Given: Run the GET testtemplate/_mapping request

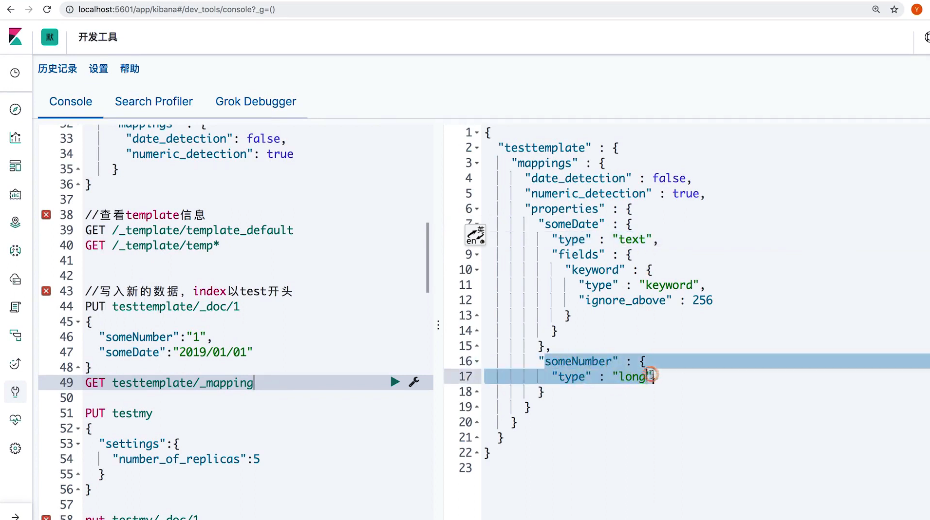Looking at the screenshot, I should click(x=395, y=382).
